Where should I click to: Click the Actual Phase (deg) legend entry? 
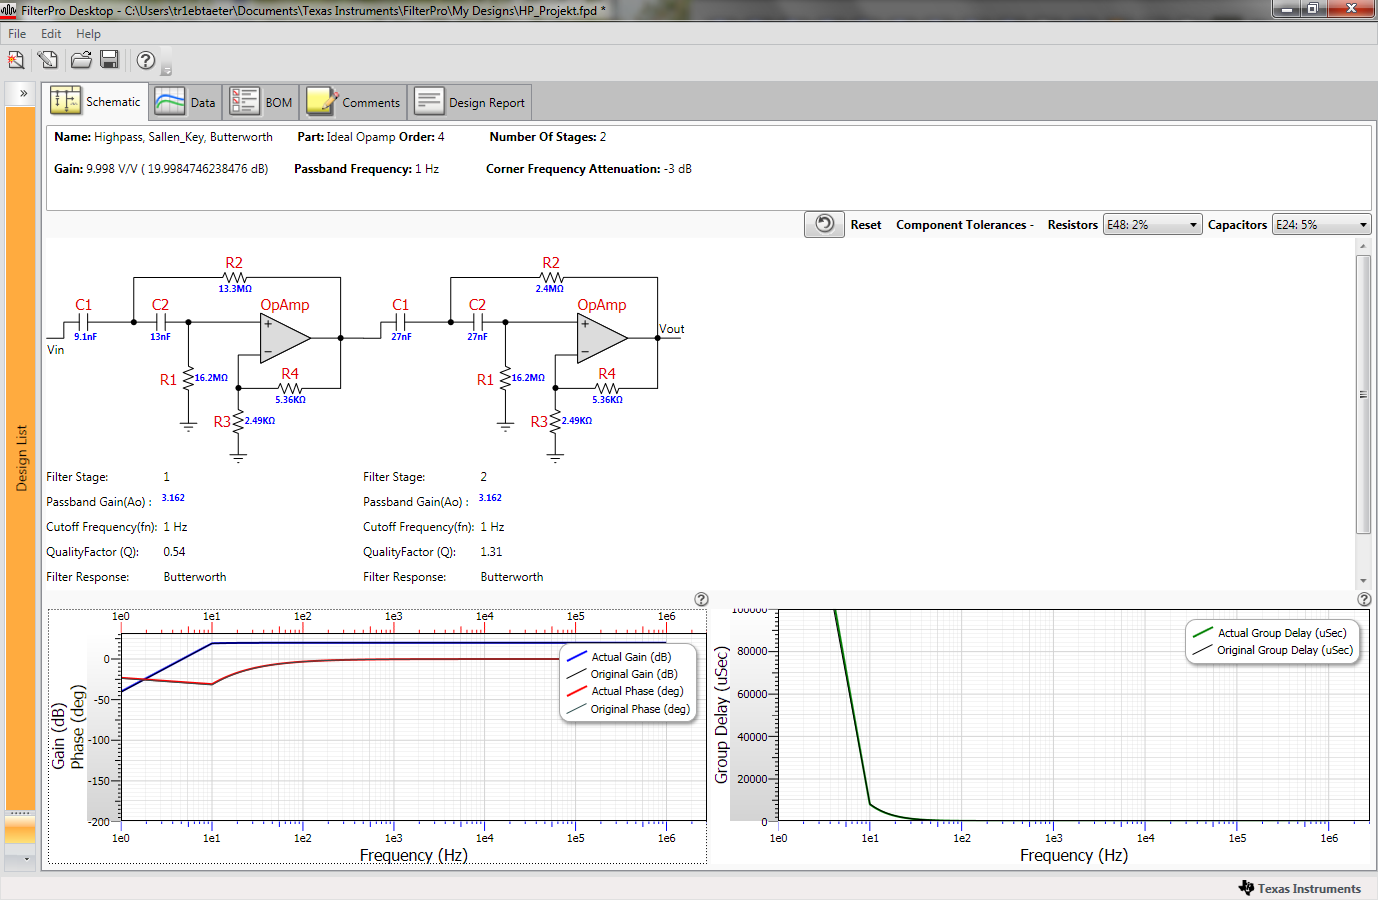(x=625, y=691)
